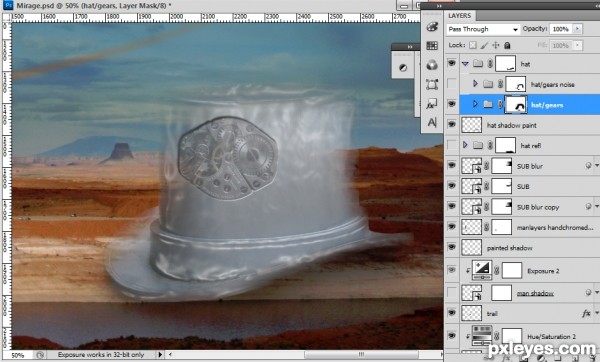Open the Pass Through blend mode dropdown
Viewport: 600px width, 362px height.
tap(483, 29)
